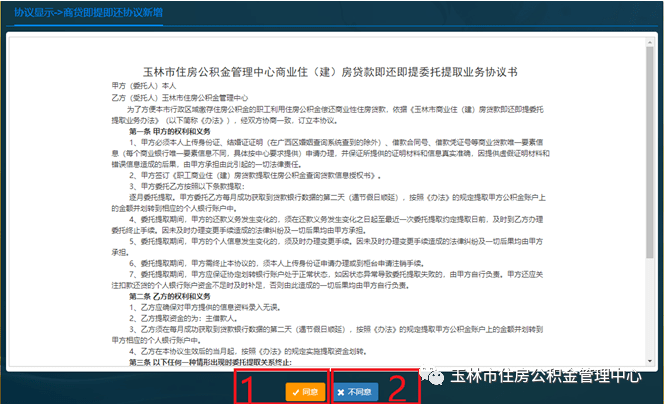Click the clause 4、乙方在本协议生效后的当月起
This screenshot has width=664, height=405.
click(248, 351)
